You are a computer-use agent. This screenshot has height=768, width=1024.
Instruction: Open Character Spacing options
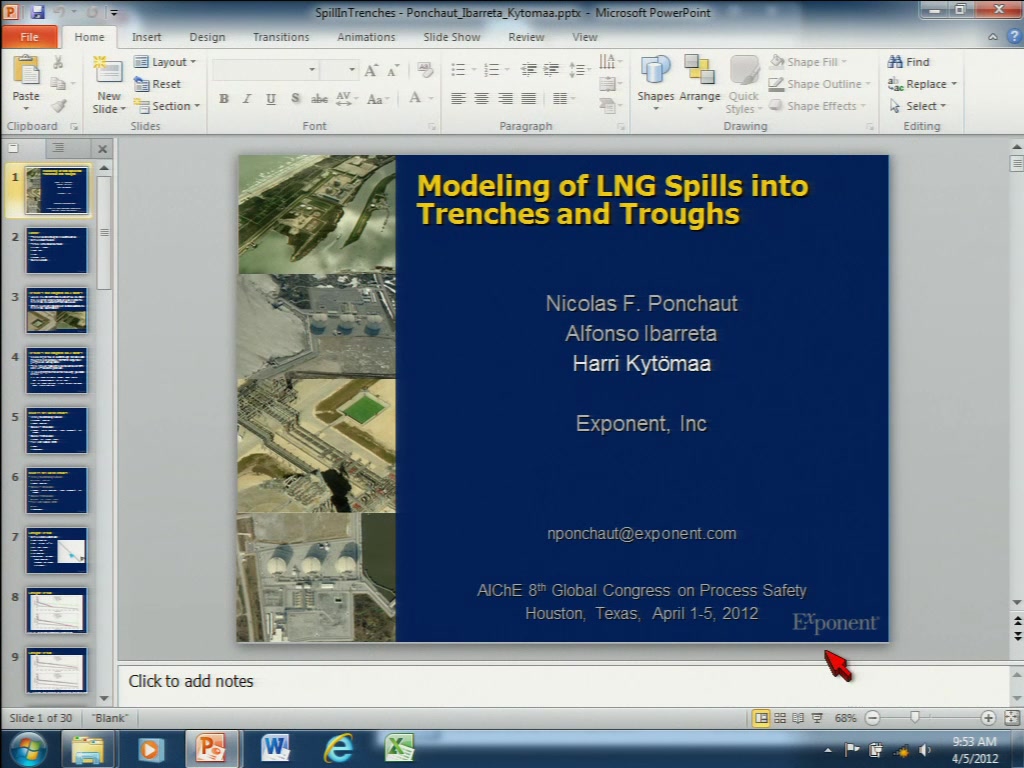tap(346, 99)
